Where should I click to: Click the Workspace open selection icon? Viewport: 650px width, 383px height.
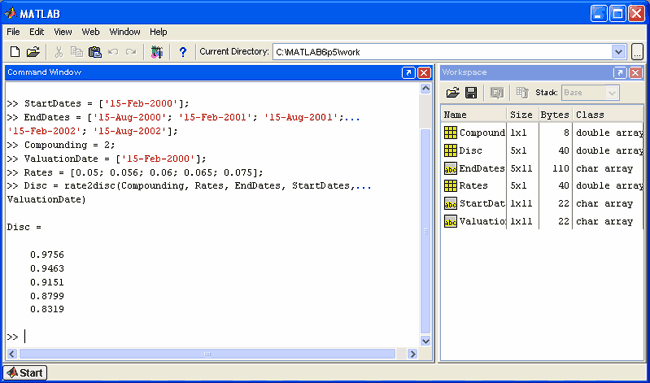click(497, 93)
